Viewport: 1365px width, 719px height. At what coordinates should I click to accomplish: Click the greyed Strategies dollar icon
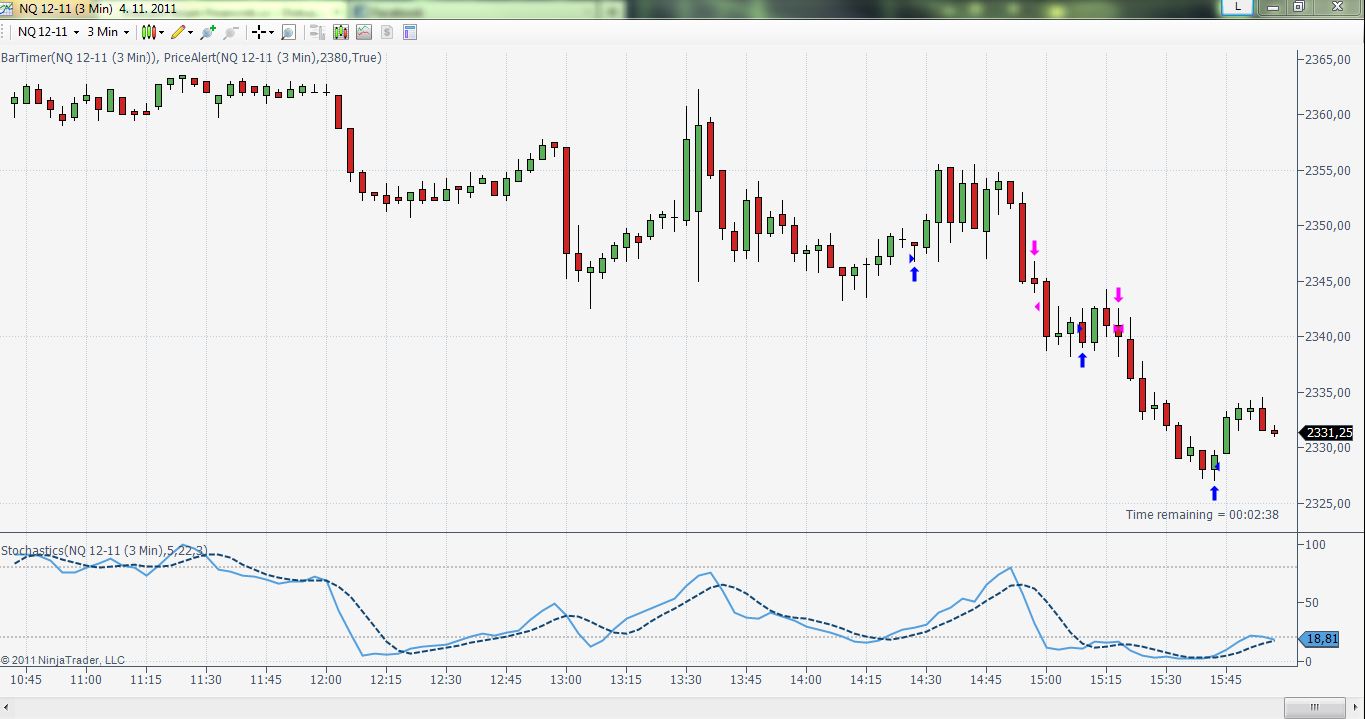point(386,32)
